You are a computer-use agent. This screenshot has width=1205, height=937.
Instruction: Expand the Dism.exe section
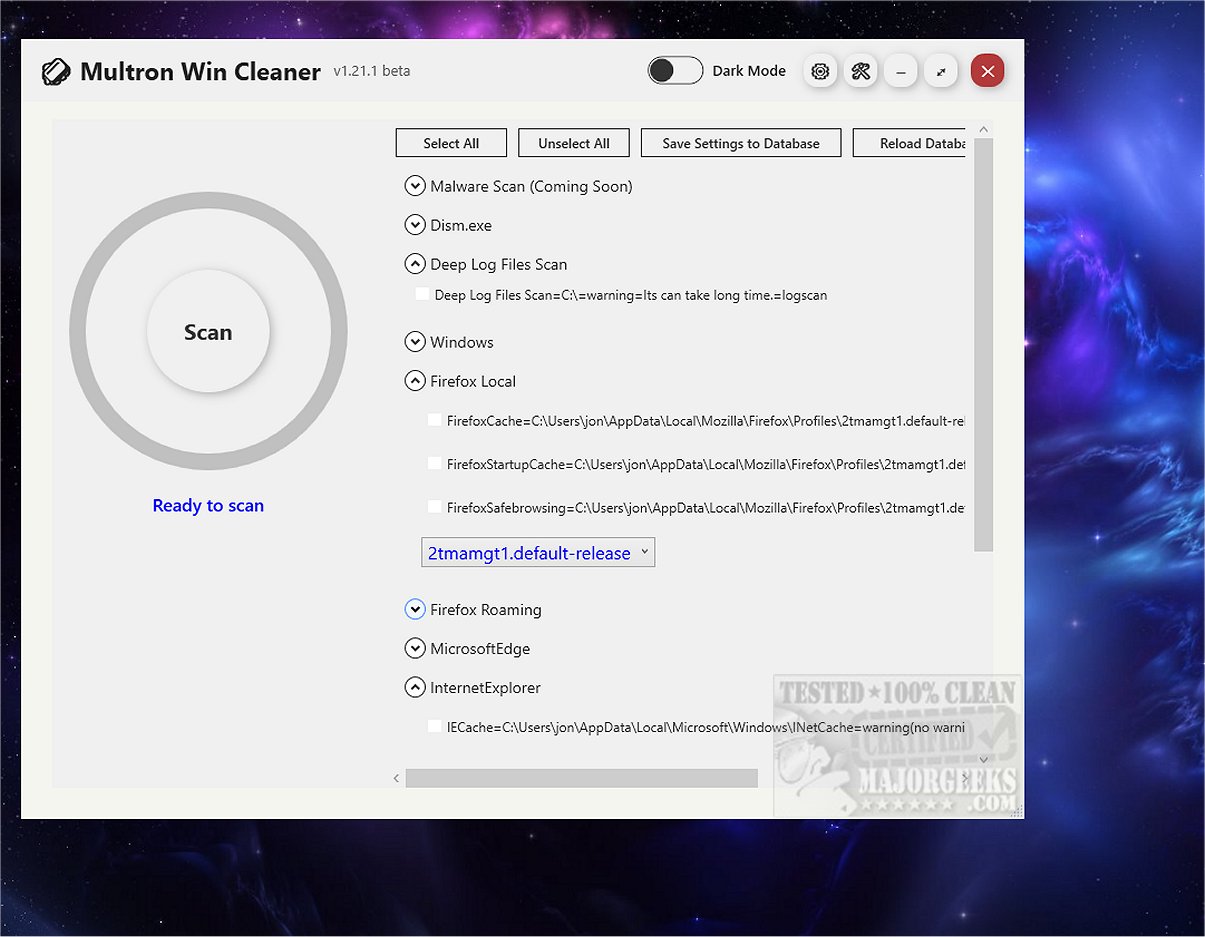coord(415,225)
